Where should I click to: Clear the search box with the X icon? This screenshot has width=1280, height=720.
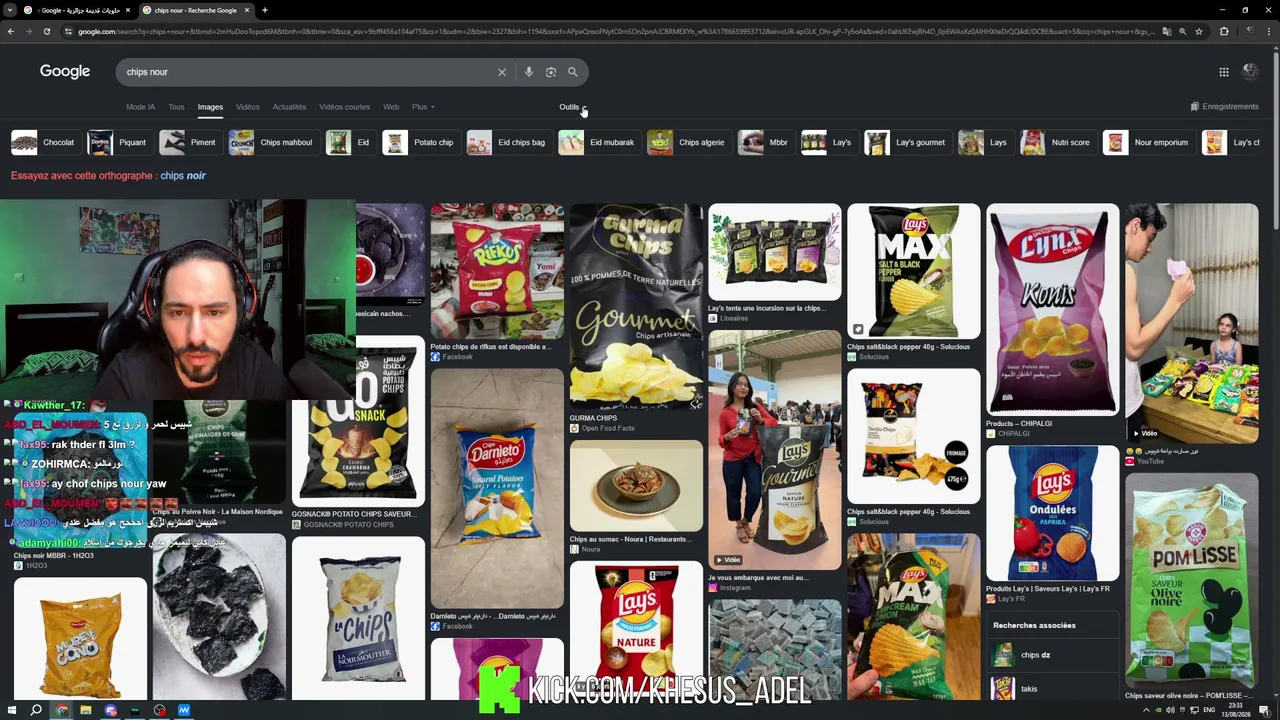pos(502,72)
